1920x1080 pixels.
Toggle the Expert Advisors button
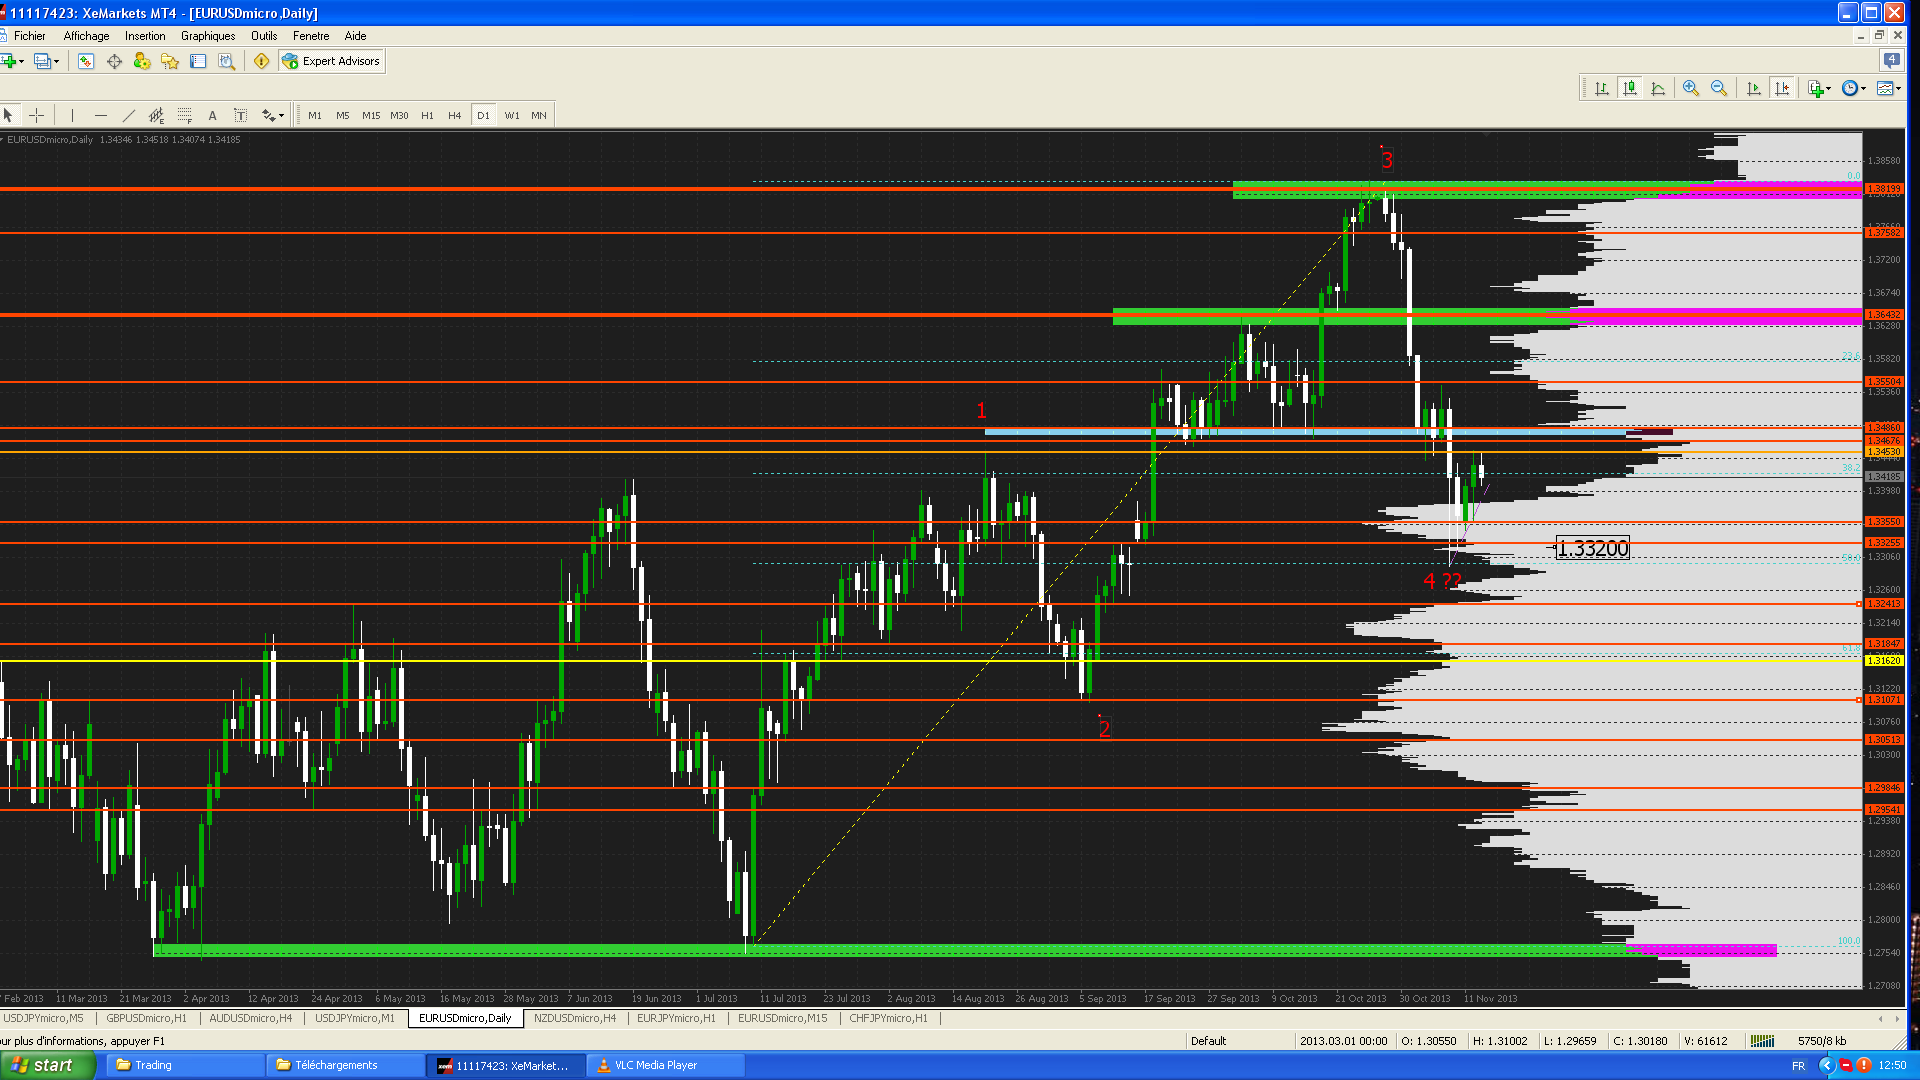[x=332, y=61]
